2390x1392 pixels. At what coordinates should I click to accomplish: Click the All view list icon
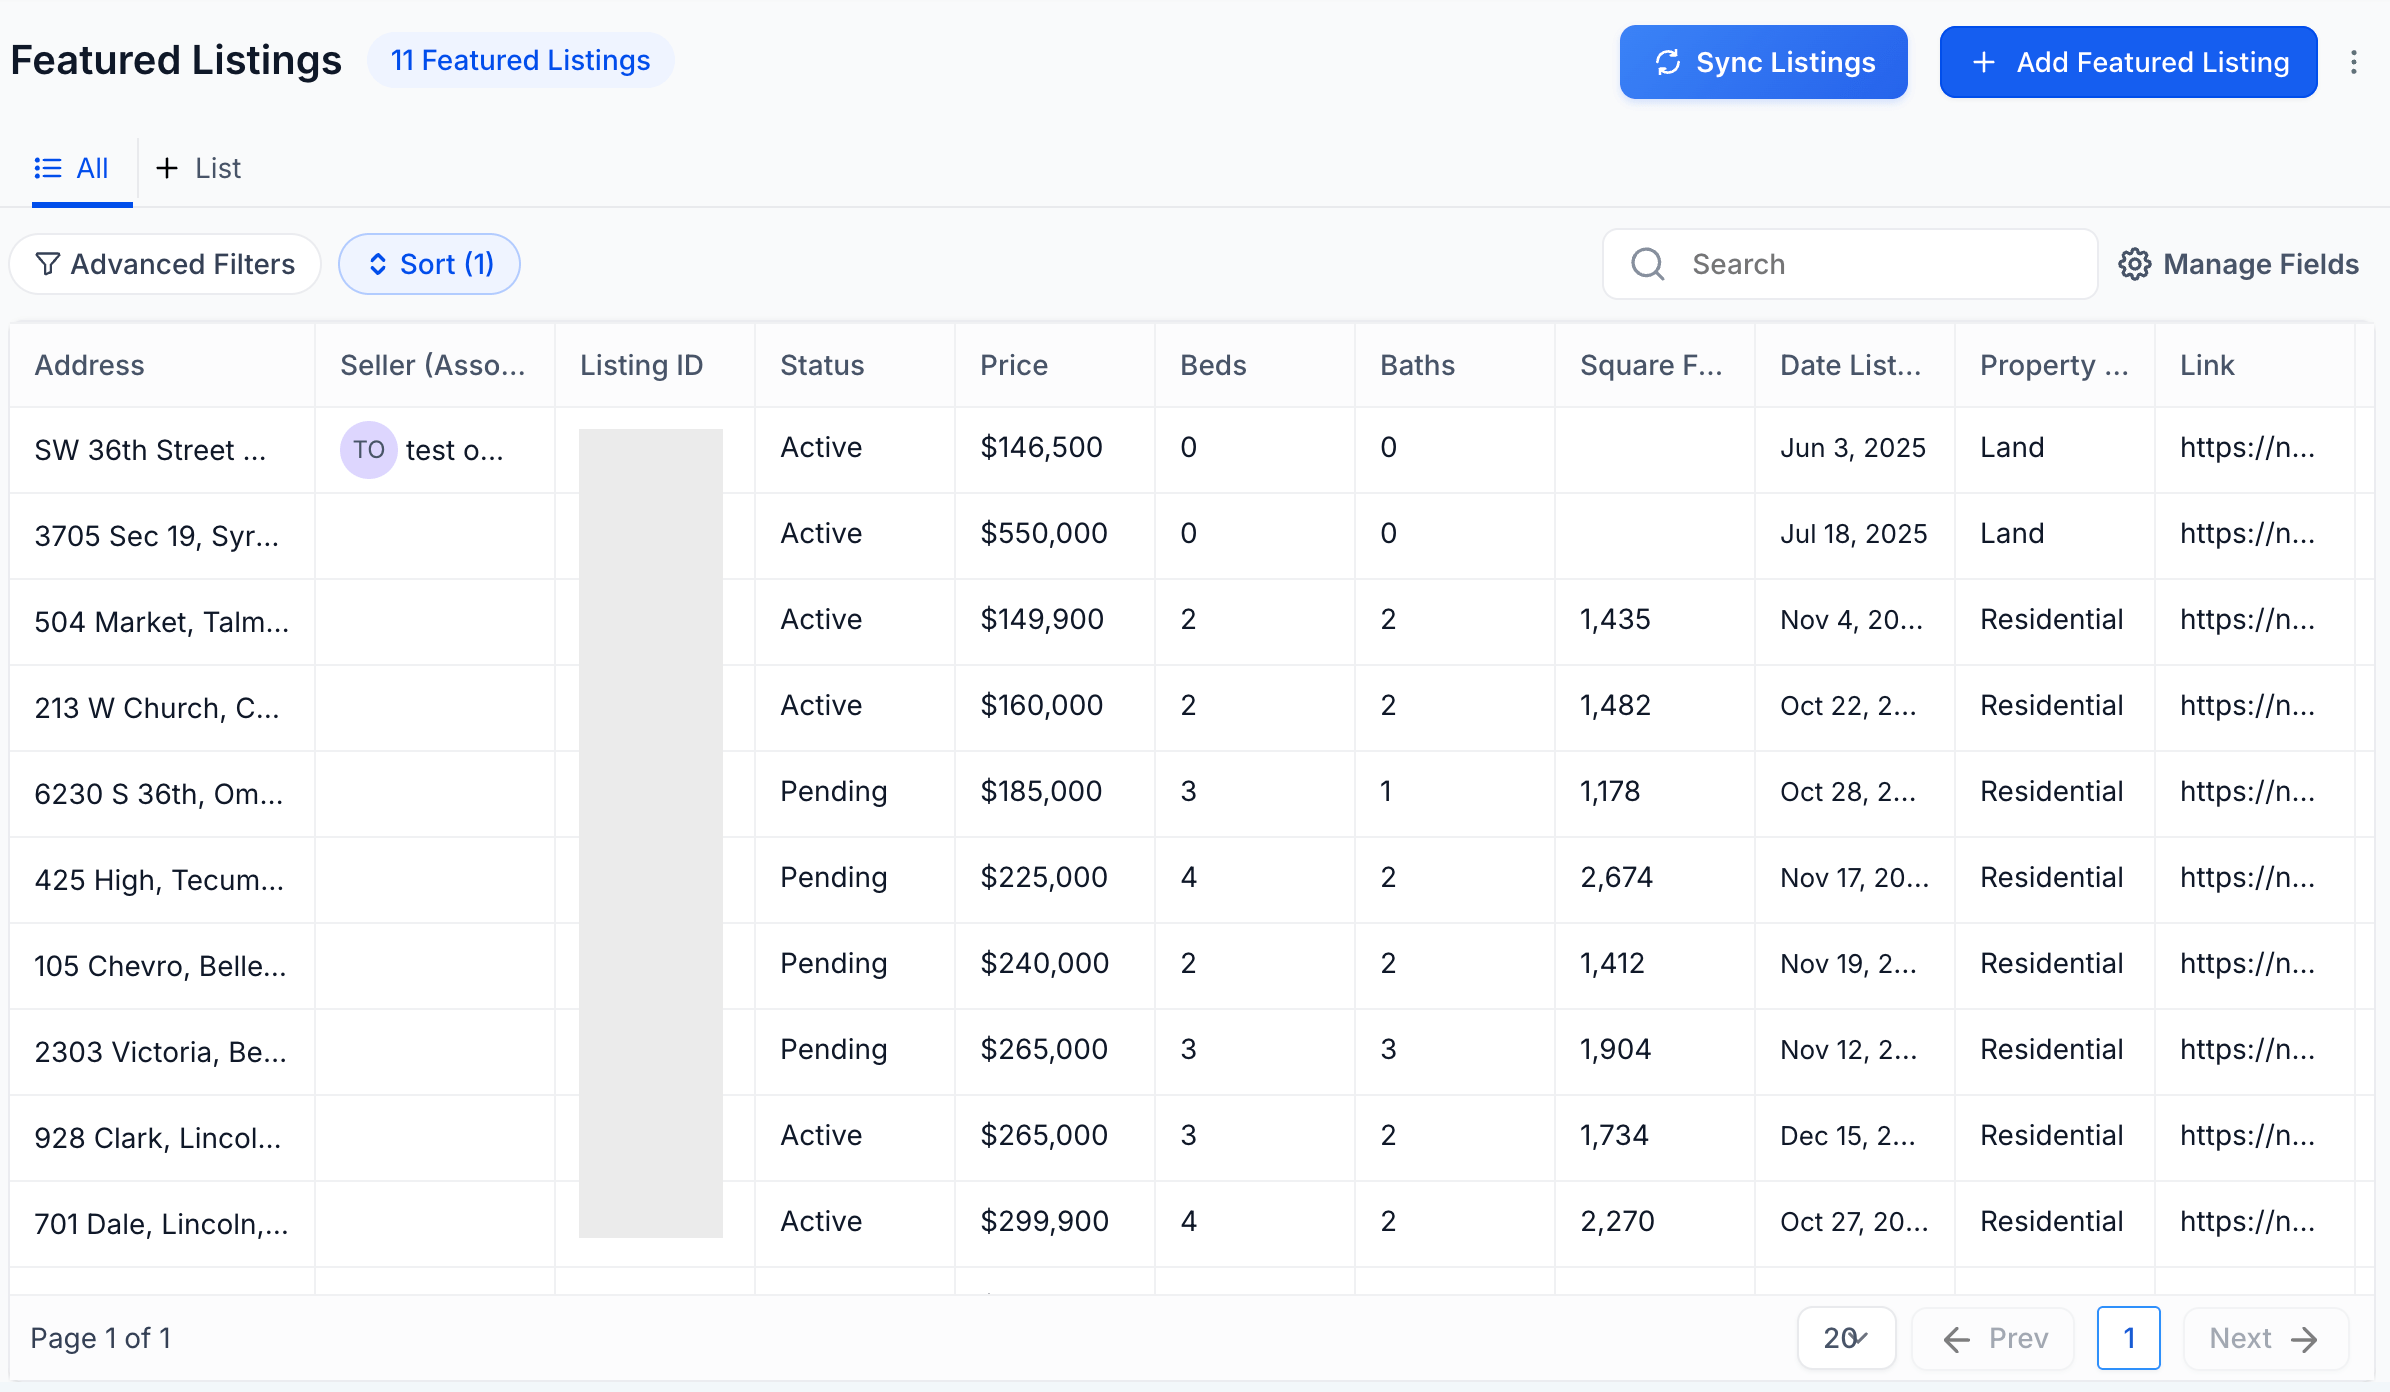(47, 168)
